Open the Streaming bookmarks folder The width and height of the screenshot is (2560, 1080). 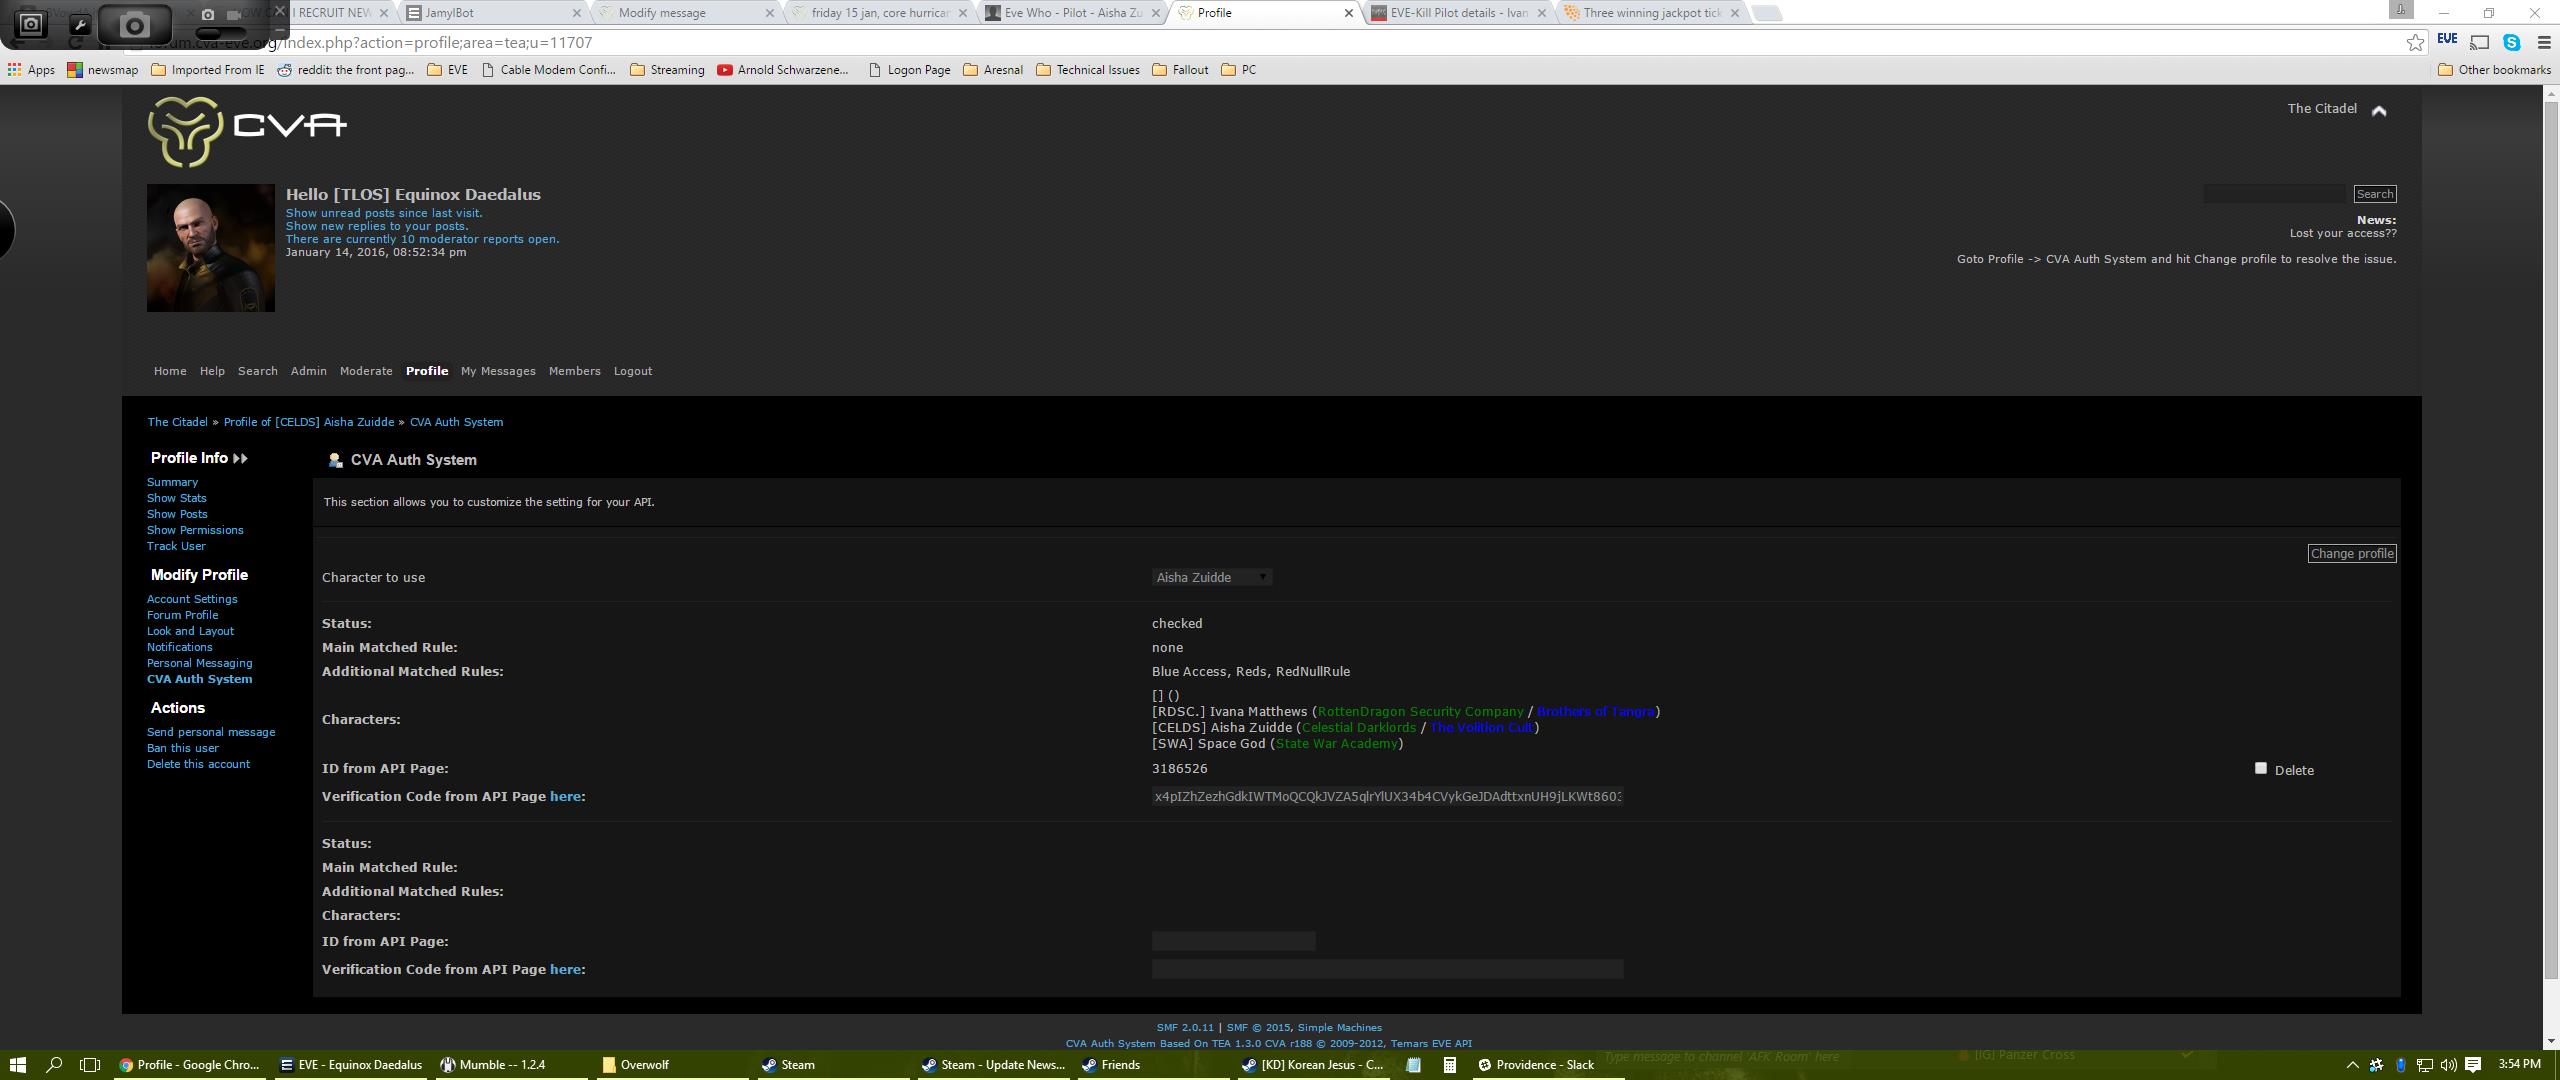(667, 70)
